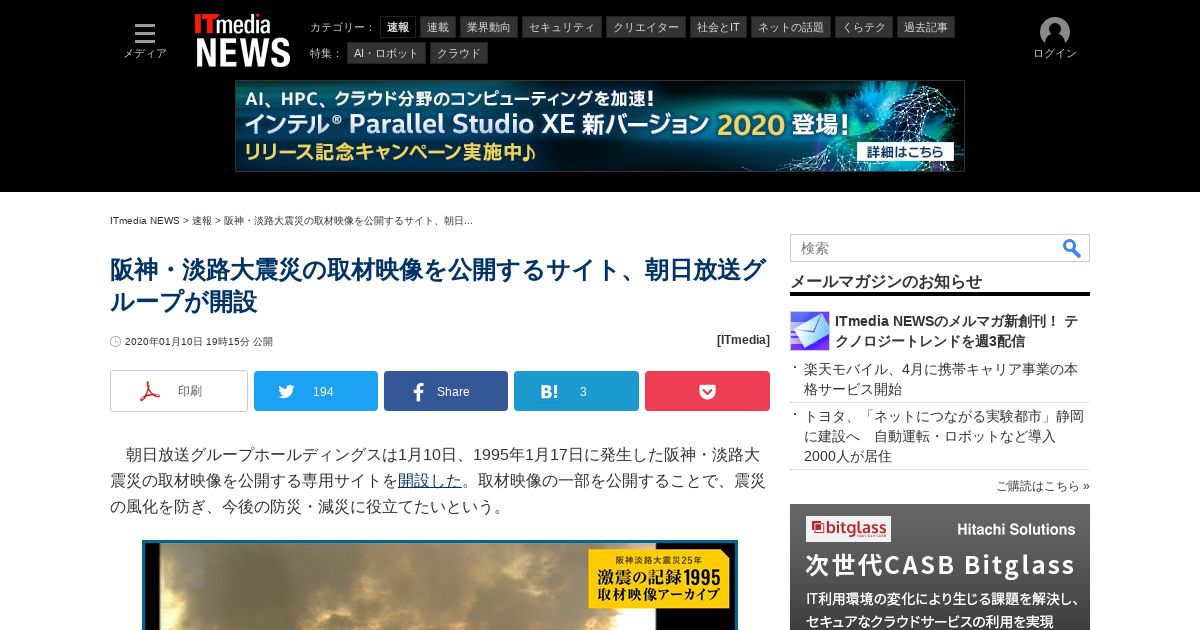Select the 速報 category tab
The width and height of the screenshot is (1200, 630).
[398, 27]
